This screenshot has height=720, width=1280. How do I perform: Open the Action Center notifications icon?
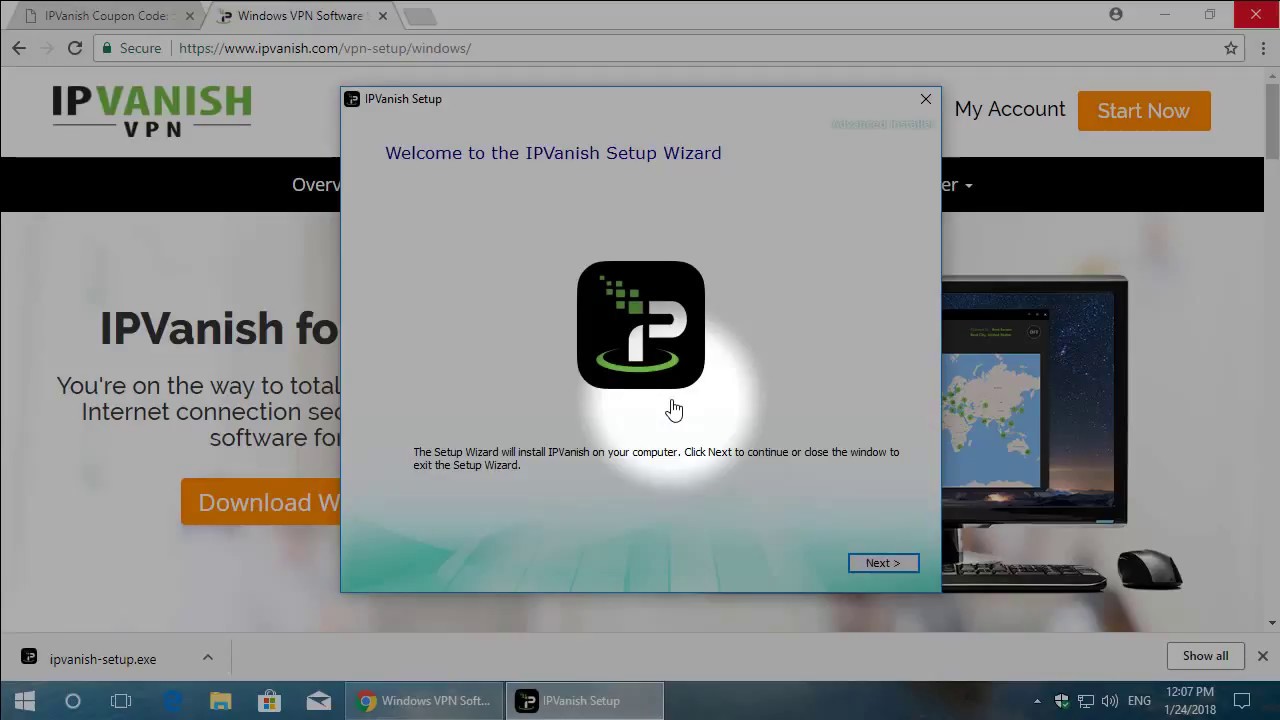coord(1242,701)
